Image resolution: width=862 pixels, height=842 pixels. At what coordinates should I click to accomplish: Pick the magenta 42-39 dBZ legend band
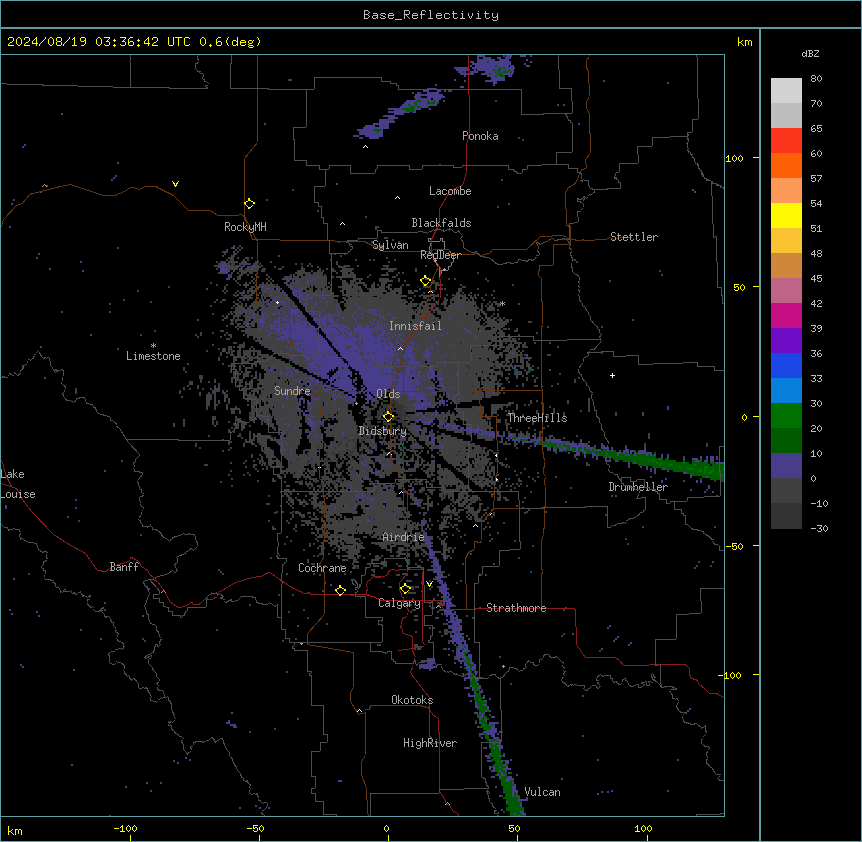point(786,315)
